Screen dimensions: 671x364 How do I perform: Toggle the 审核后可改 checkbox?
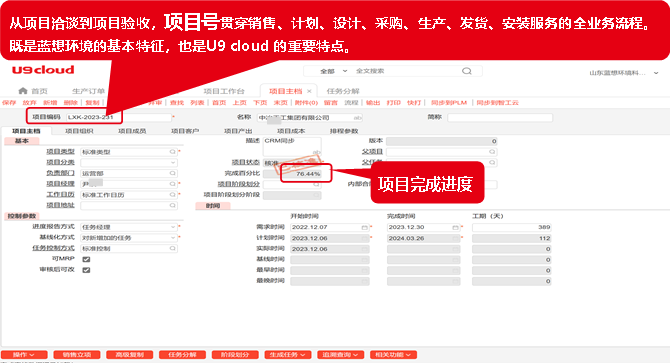point(86,270)
